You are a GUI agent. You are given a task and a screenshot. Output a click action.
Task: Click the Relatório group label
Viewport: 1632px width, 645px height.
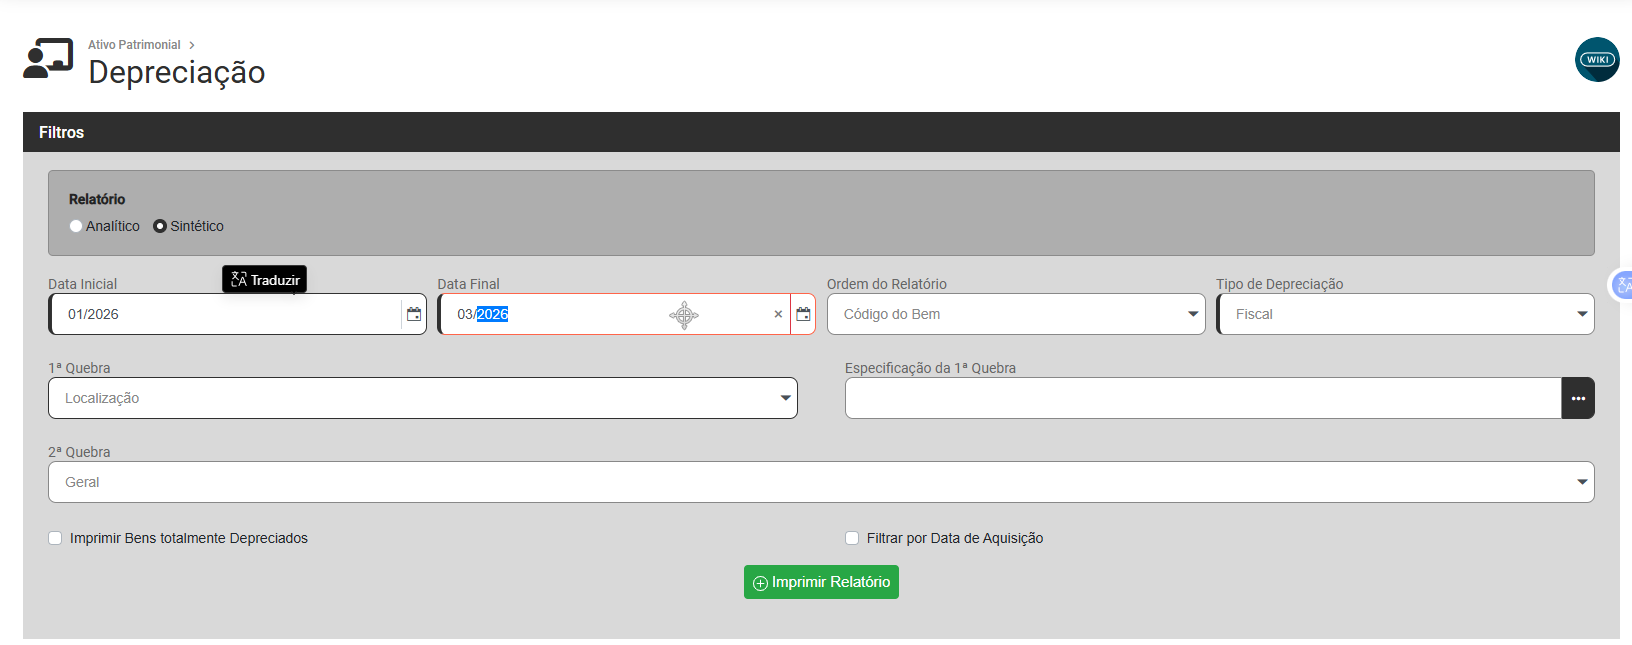tap(97, 199)
